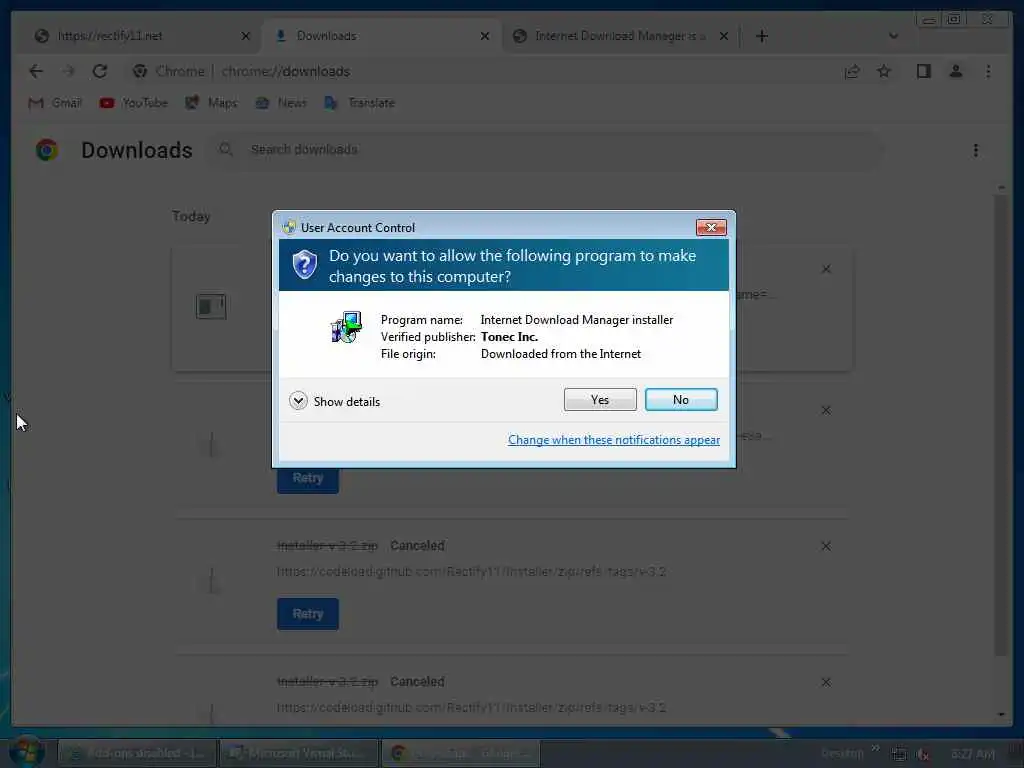Image resolution: width=1024 pixels, height=768 pixels.
Task: Remove third download entry from list
Action: pyautogui.click(x=826, y=546)
